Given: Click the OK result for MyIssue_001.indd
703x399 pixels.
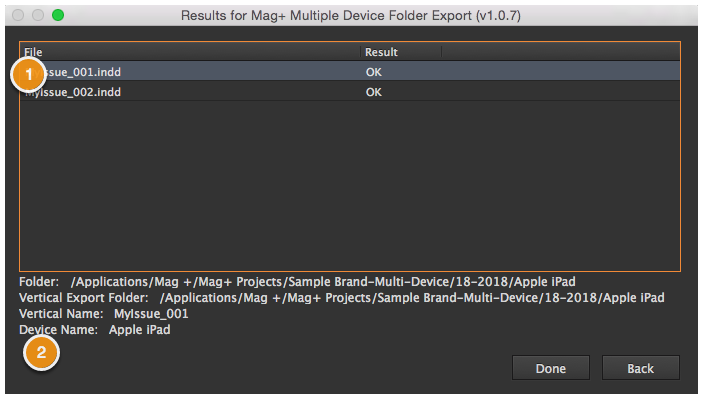Looking at the screenshot, I should coord(373,72).
